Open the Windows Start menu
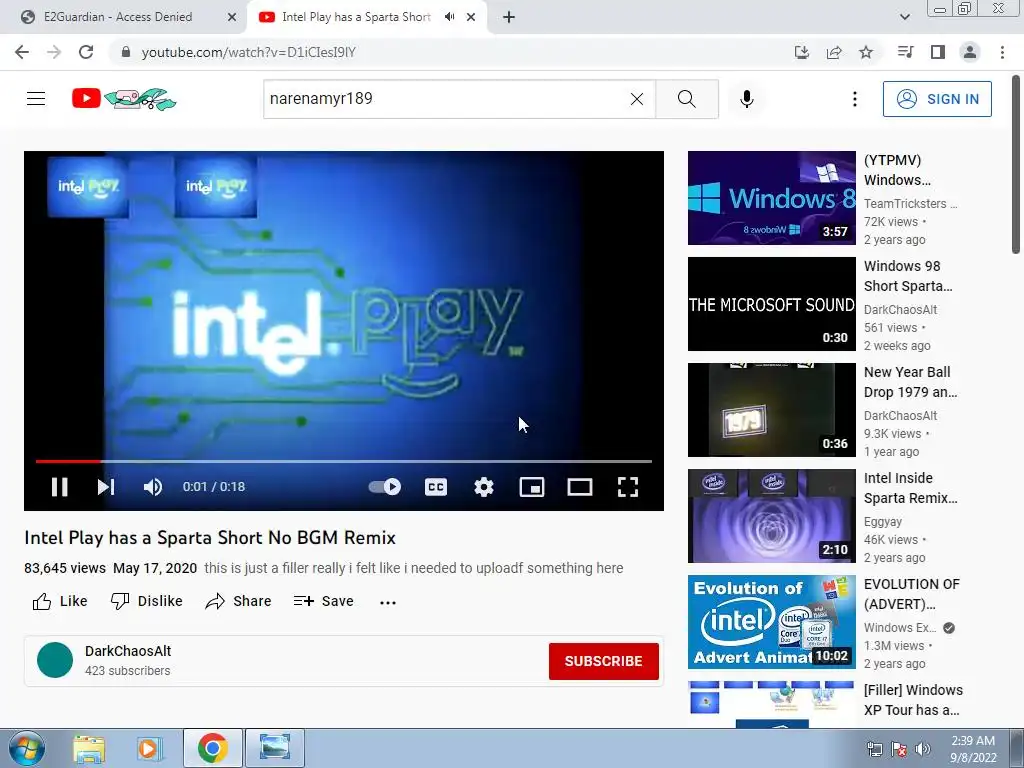Image resolution: width=1024 pixels, height=768 pixels. pyautogui.click(x=27, y=748)
